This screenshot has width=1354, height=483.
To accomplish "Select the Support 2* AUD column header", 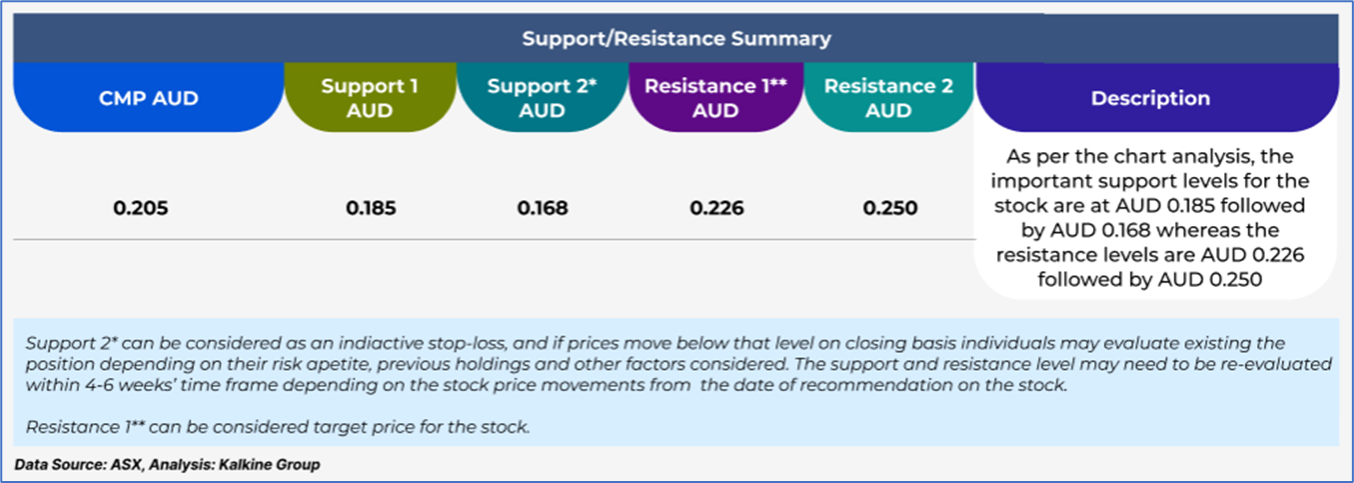I will [x=542, y=98].
